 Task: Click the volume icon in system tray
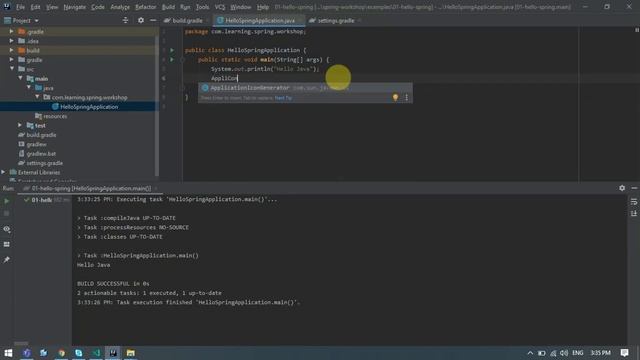coord(564,353)
